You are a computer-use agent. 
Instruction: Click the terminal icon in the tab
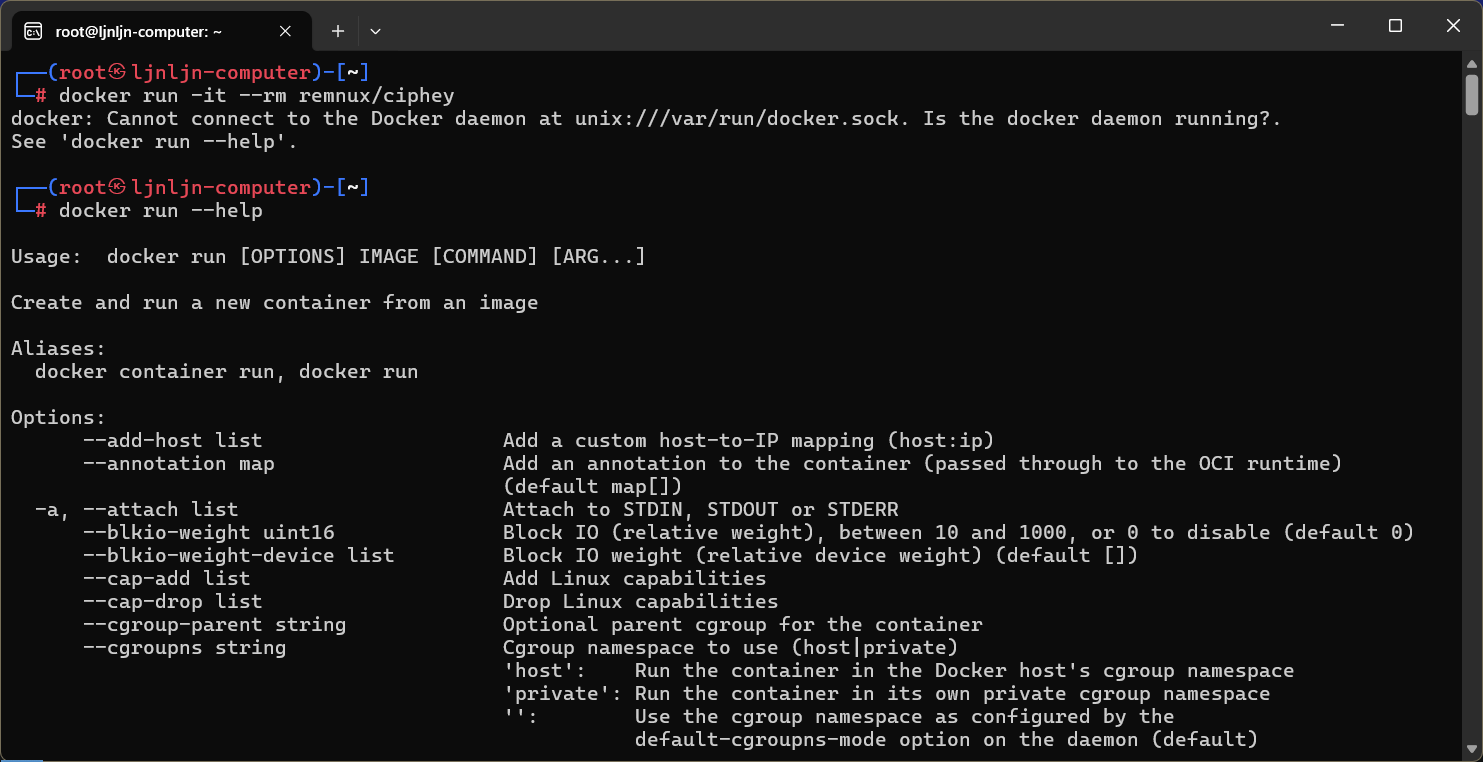[33, 31]
